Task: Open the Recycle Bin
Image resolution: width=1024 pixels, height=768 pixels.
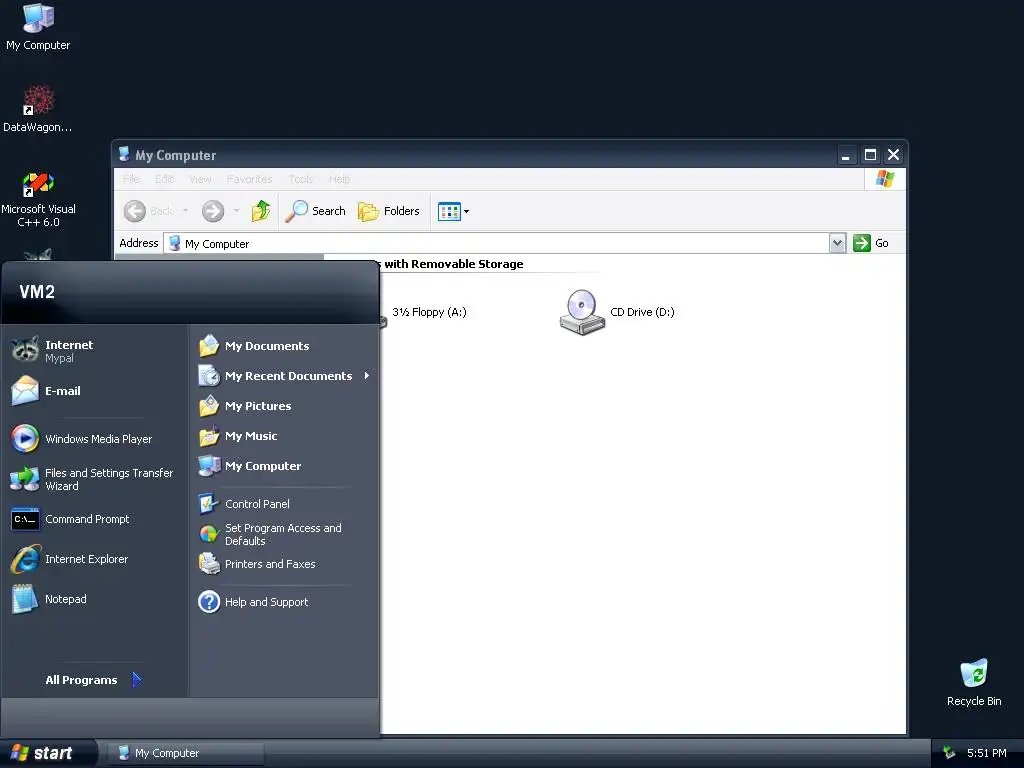Action: click(974, 682)
